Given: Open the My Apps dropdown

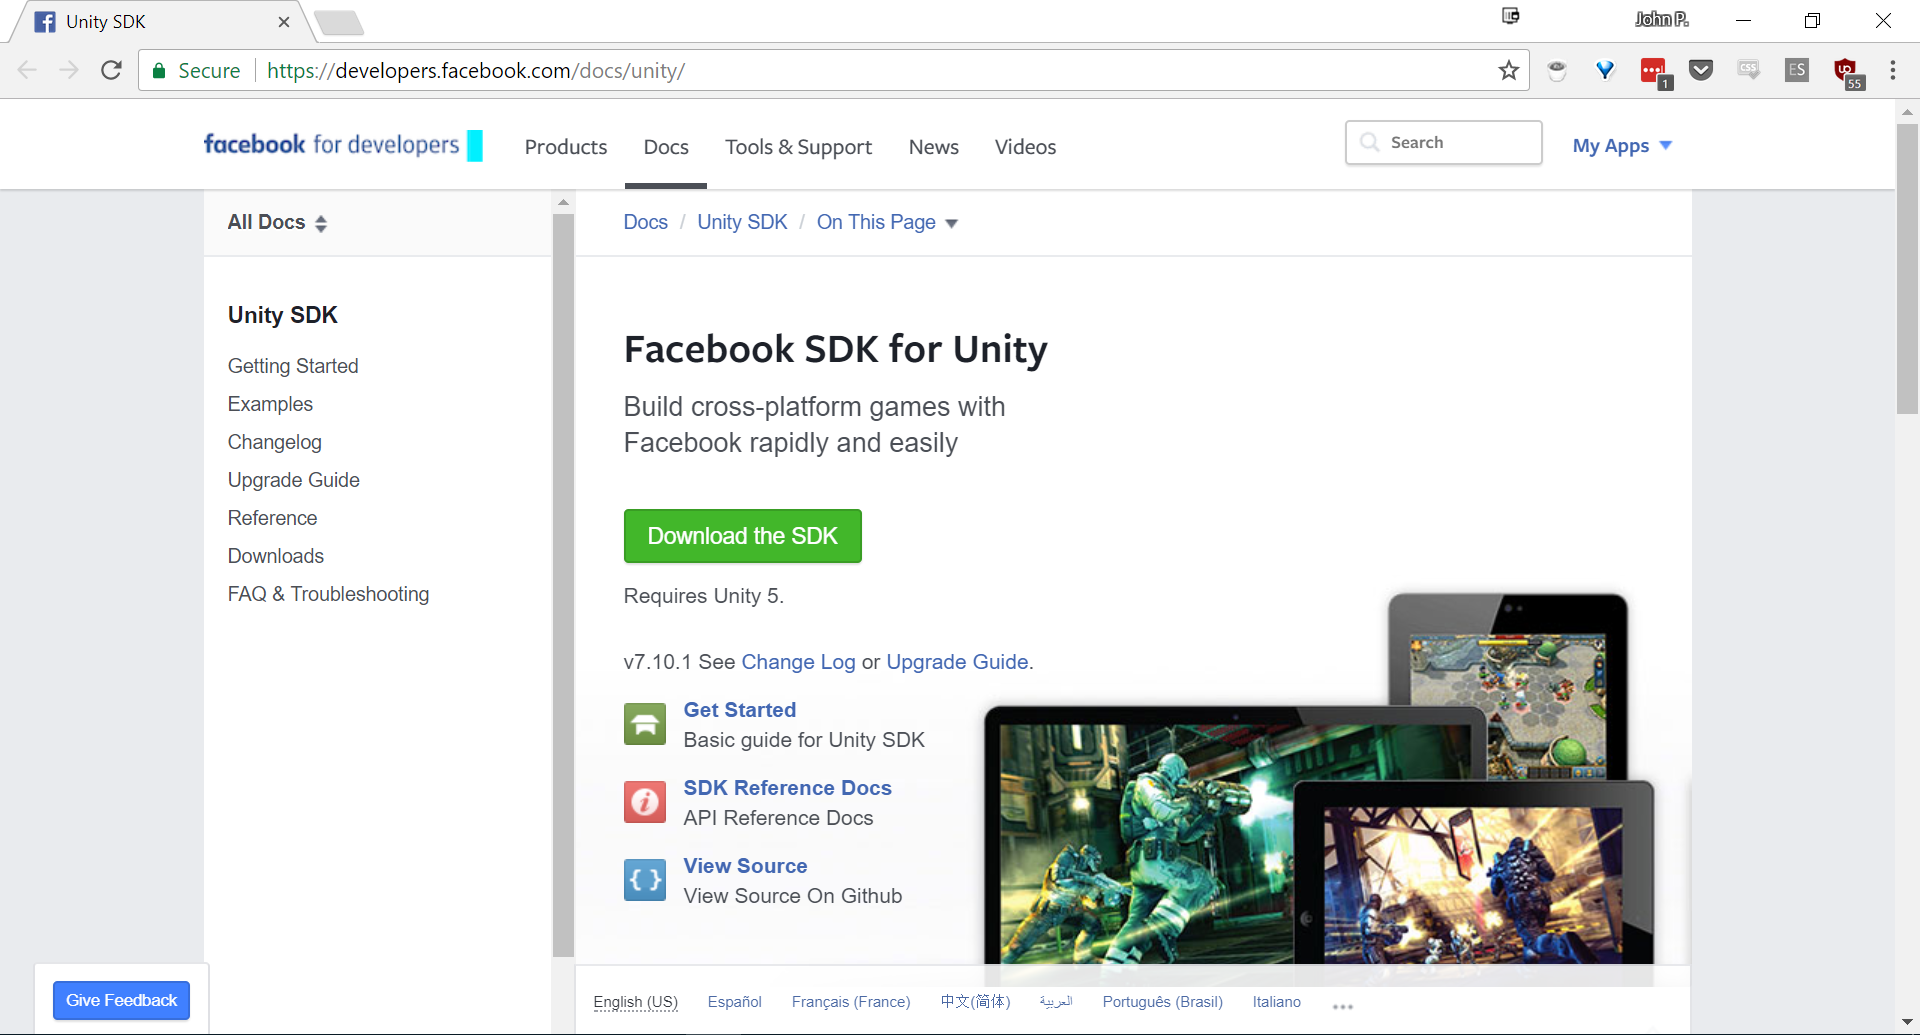Looking at the screenshot, I should point(1622,146).
